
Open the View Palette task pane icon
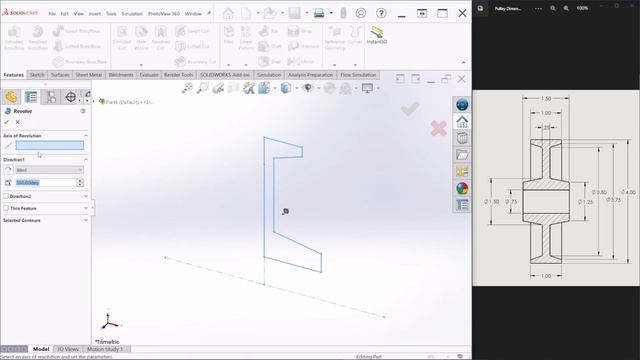[x=462, y=172]
